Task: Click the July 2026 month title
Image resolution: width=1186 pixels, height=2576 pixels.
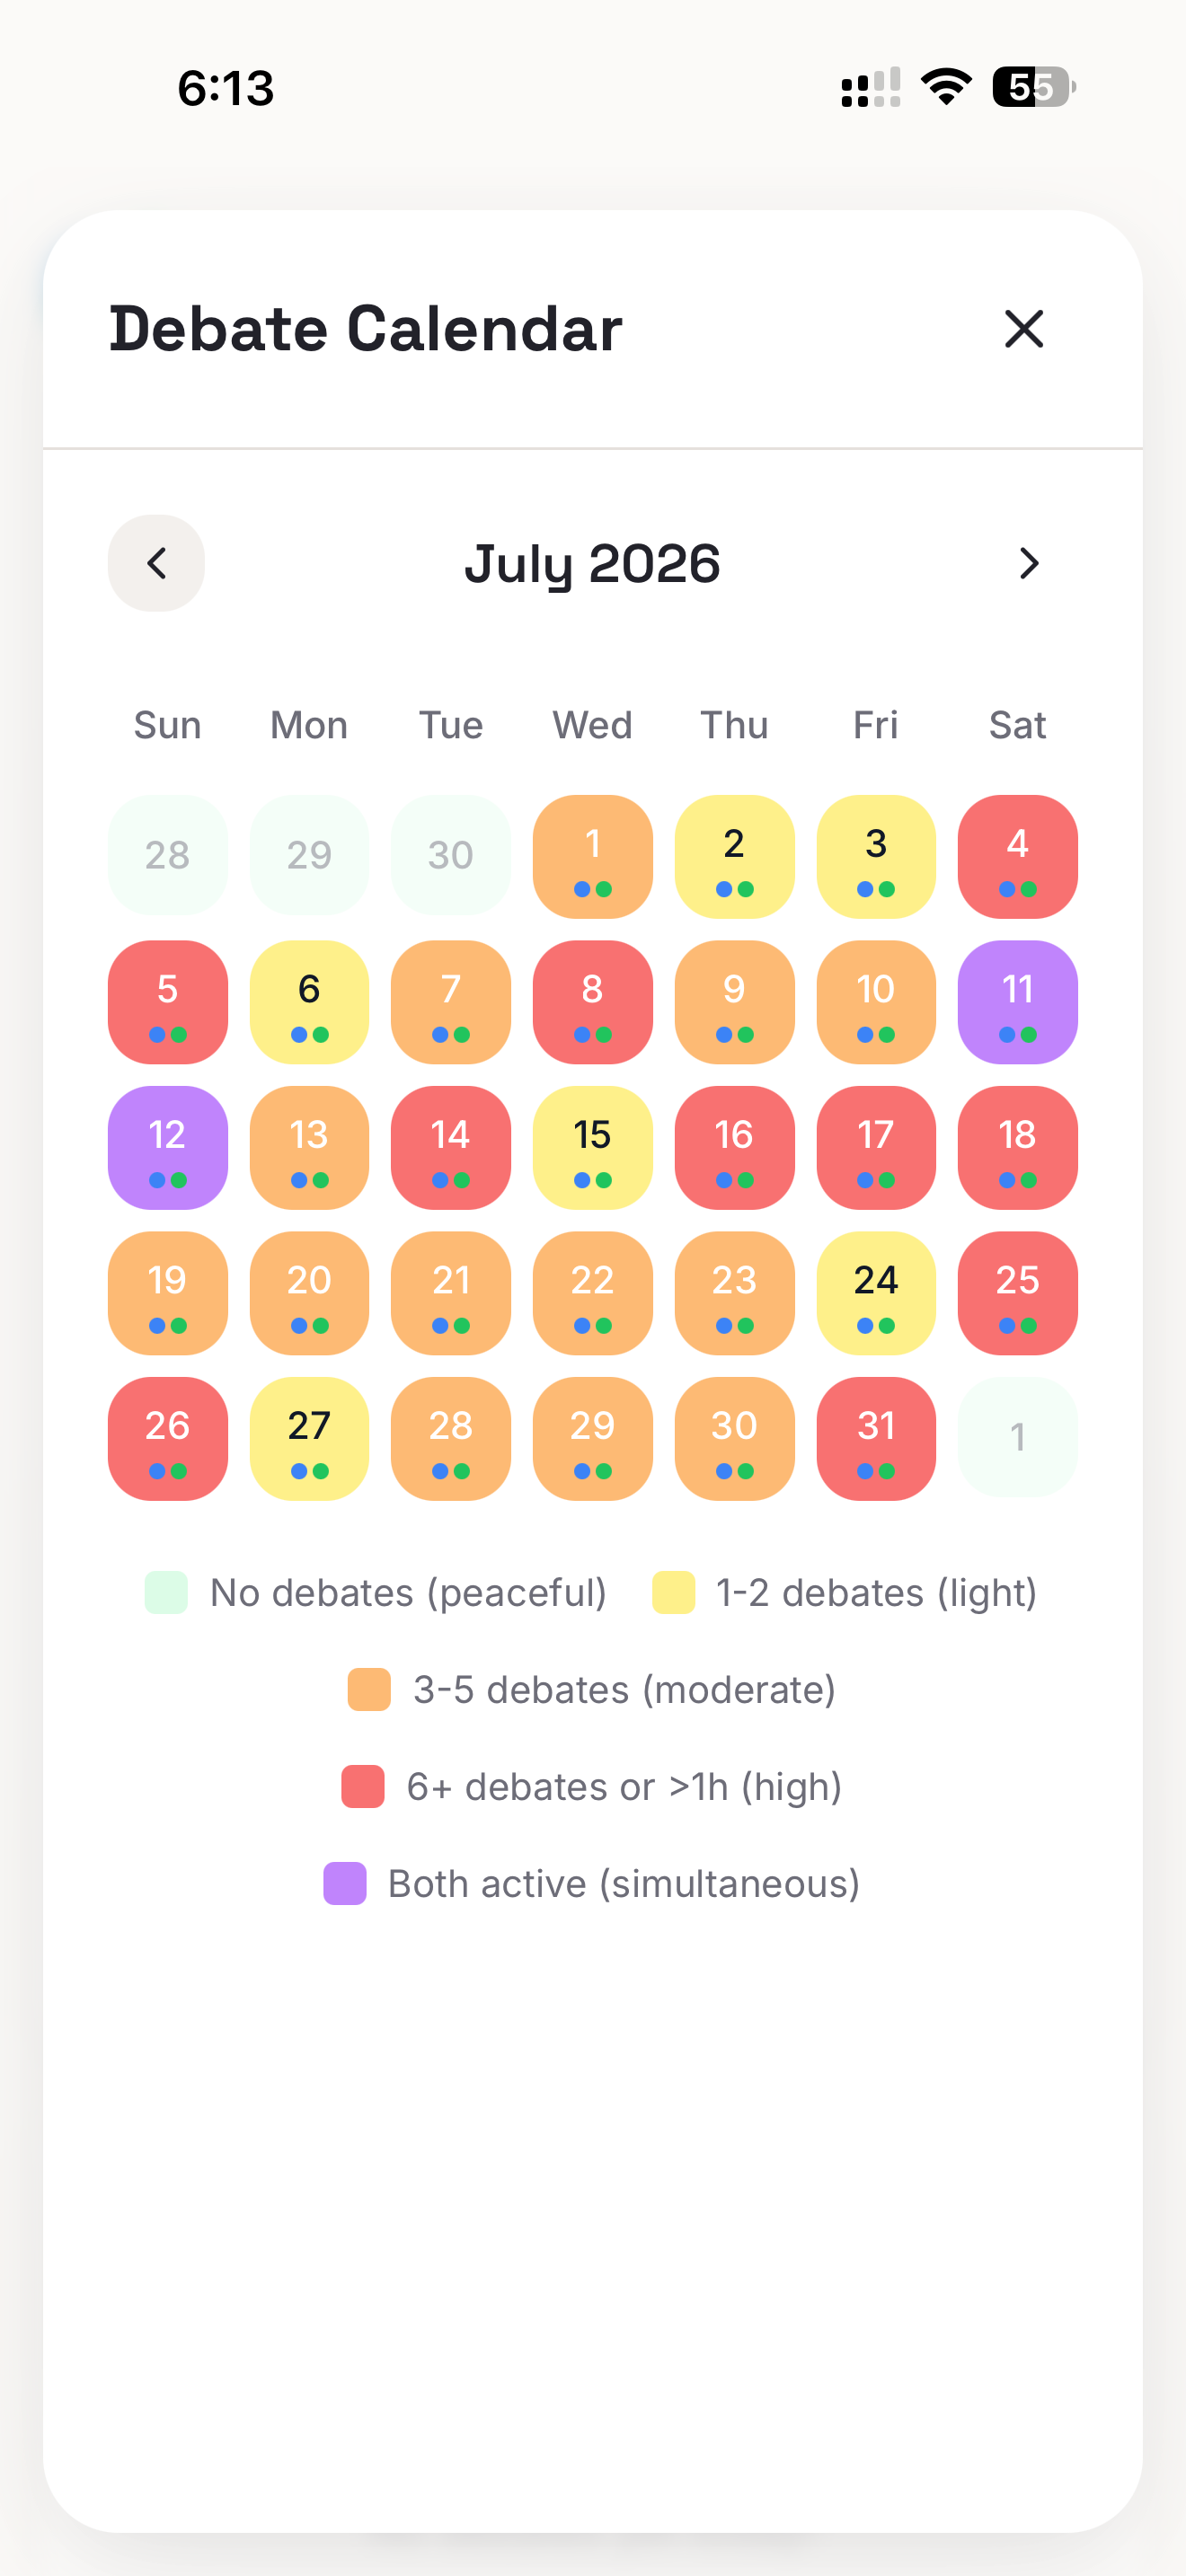Action: coord(592,564)
